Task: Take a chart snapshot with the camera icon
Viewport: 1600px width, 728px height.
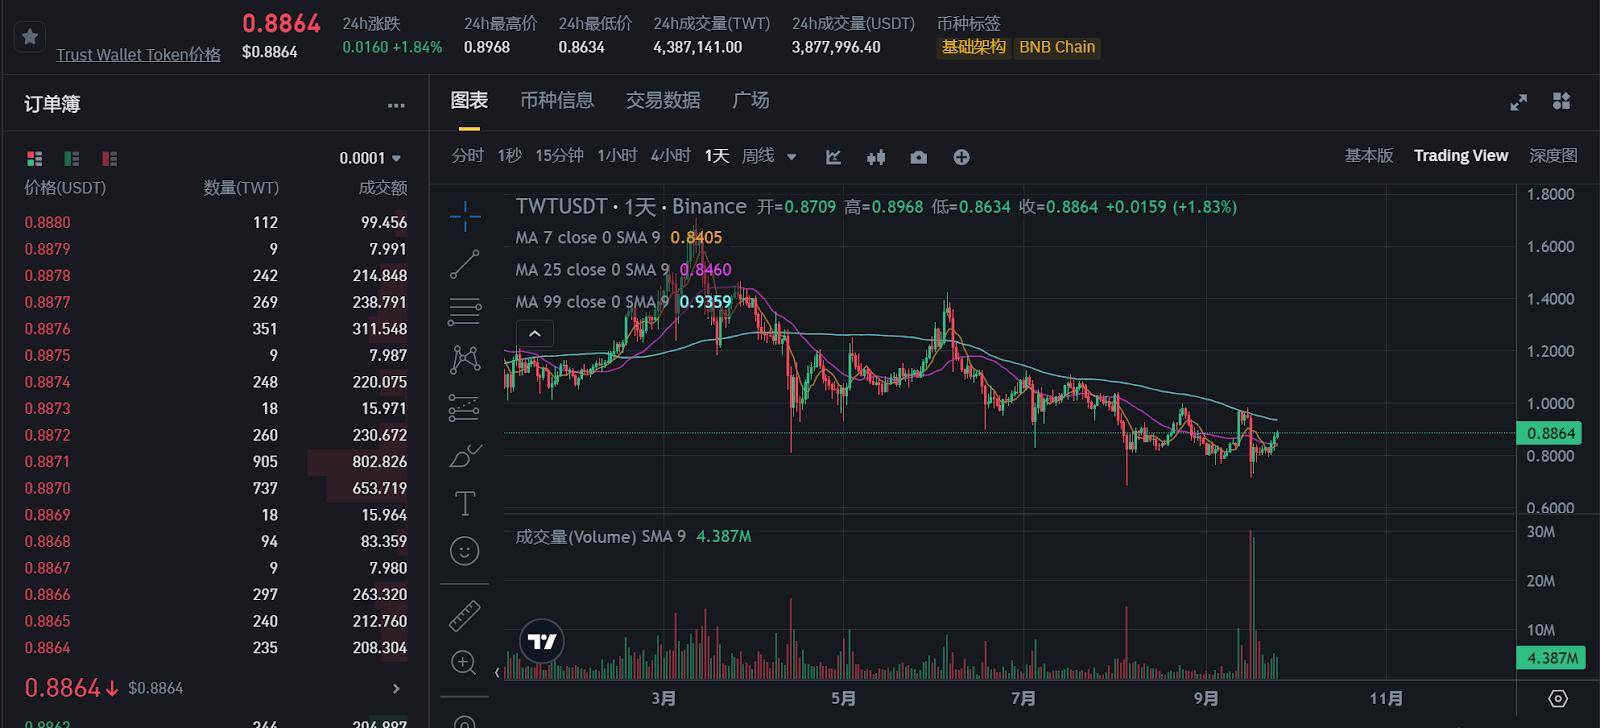Action: pos(919,157)
